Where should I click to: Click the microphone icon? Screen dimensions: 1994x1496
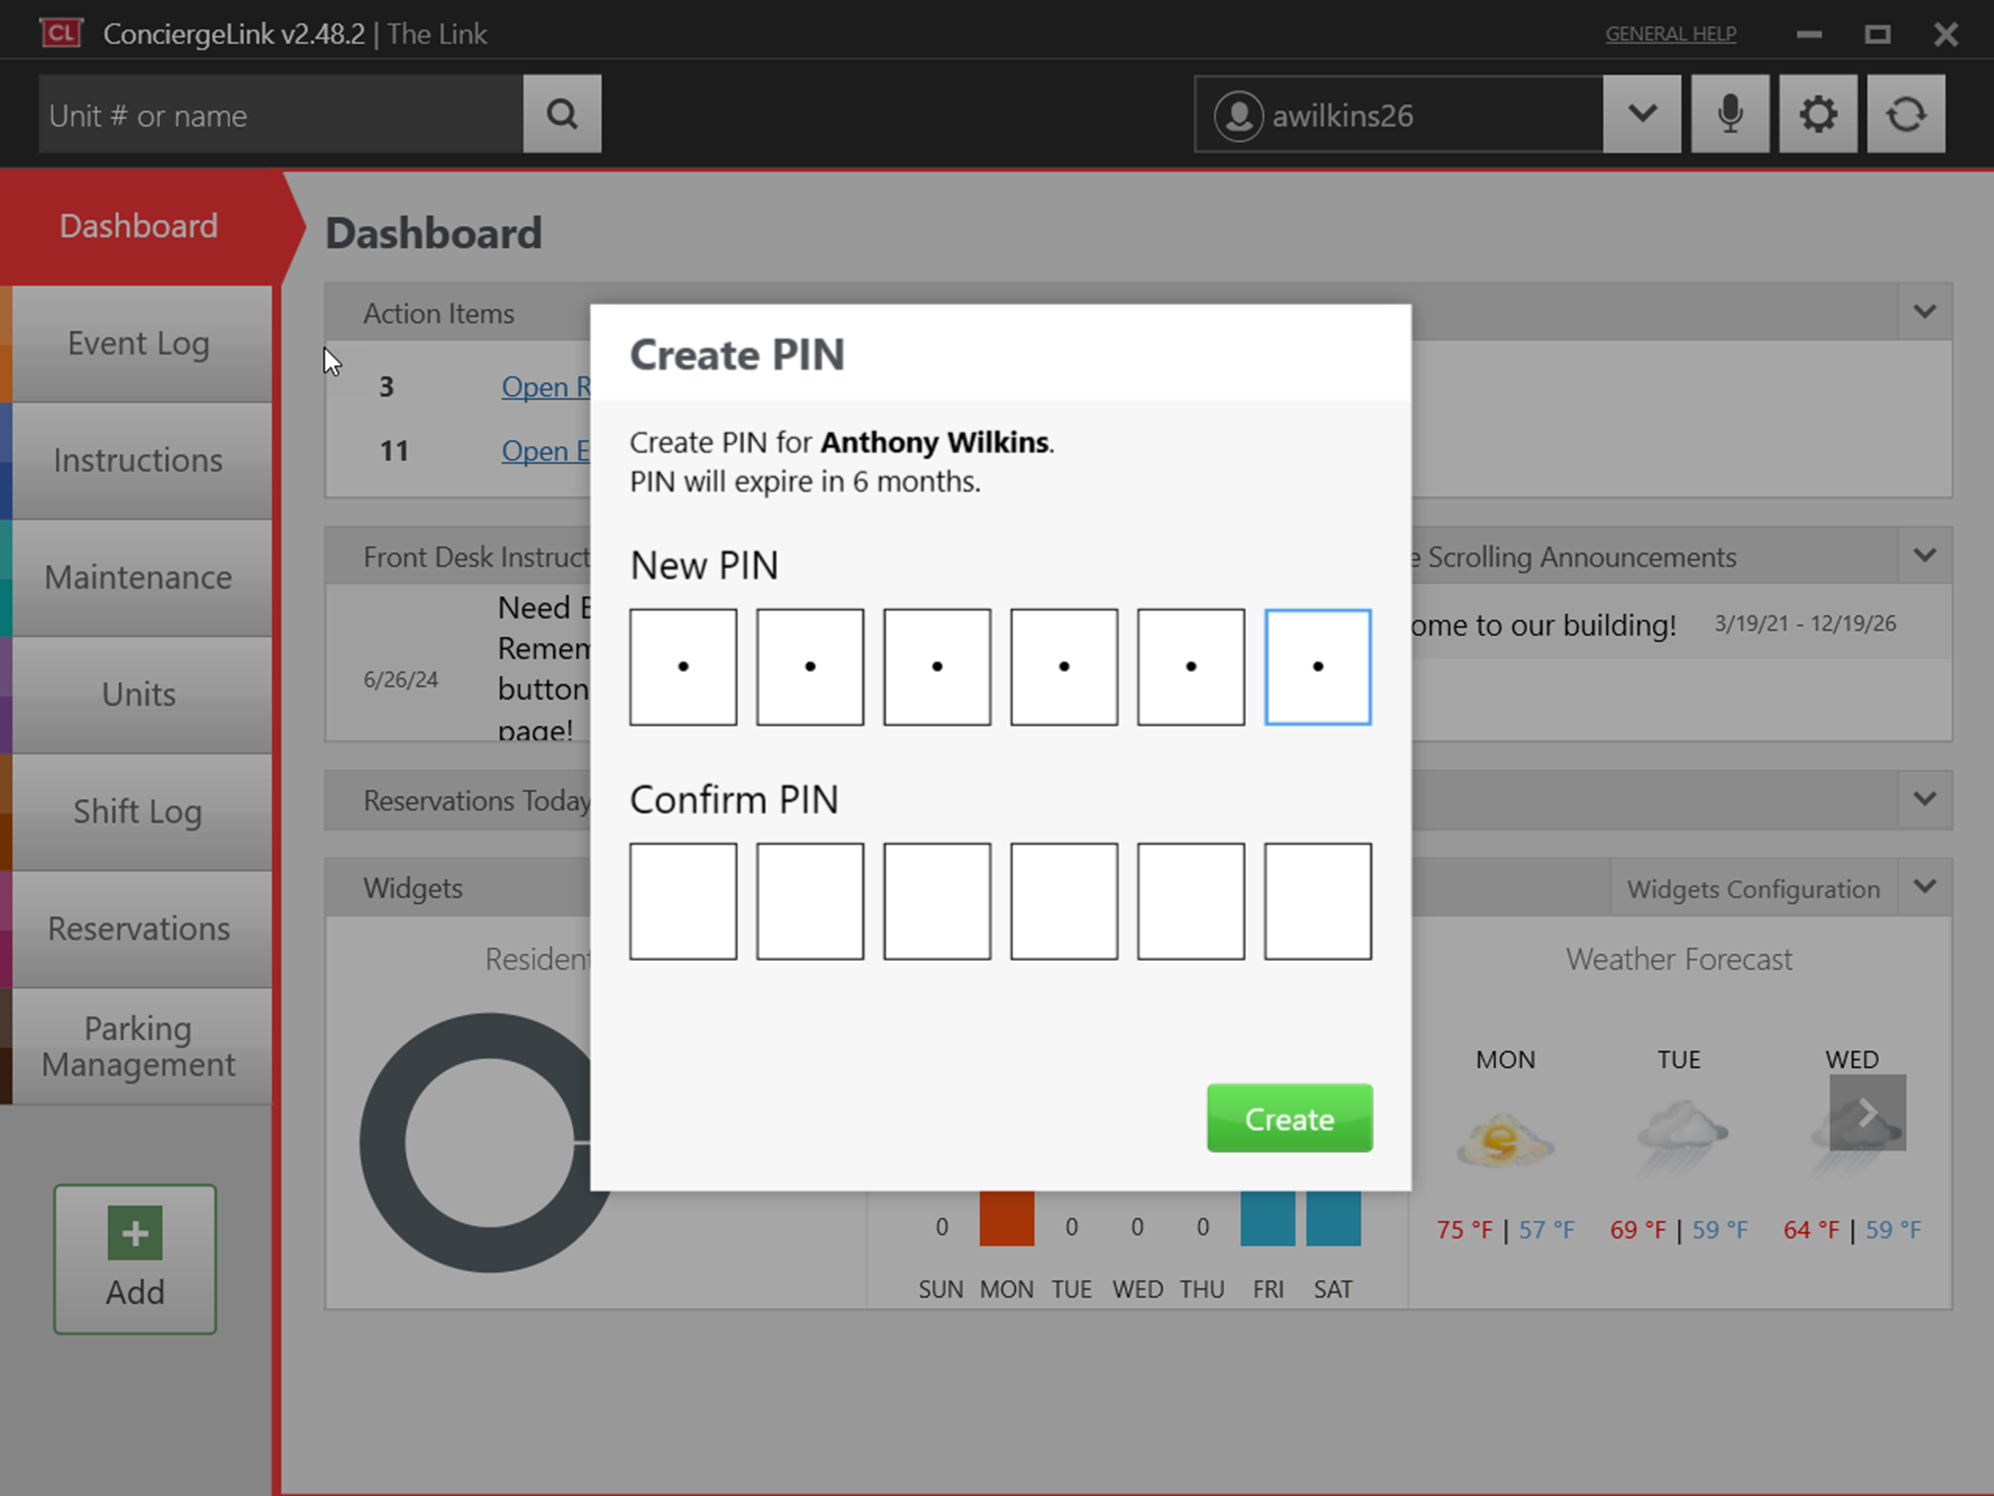(1730, 114)
